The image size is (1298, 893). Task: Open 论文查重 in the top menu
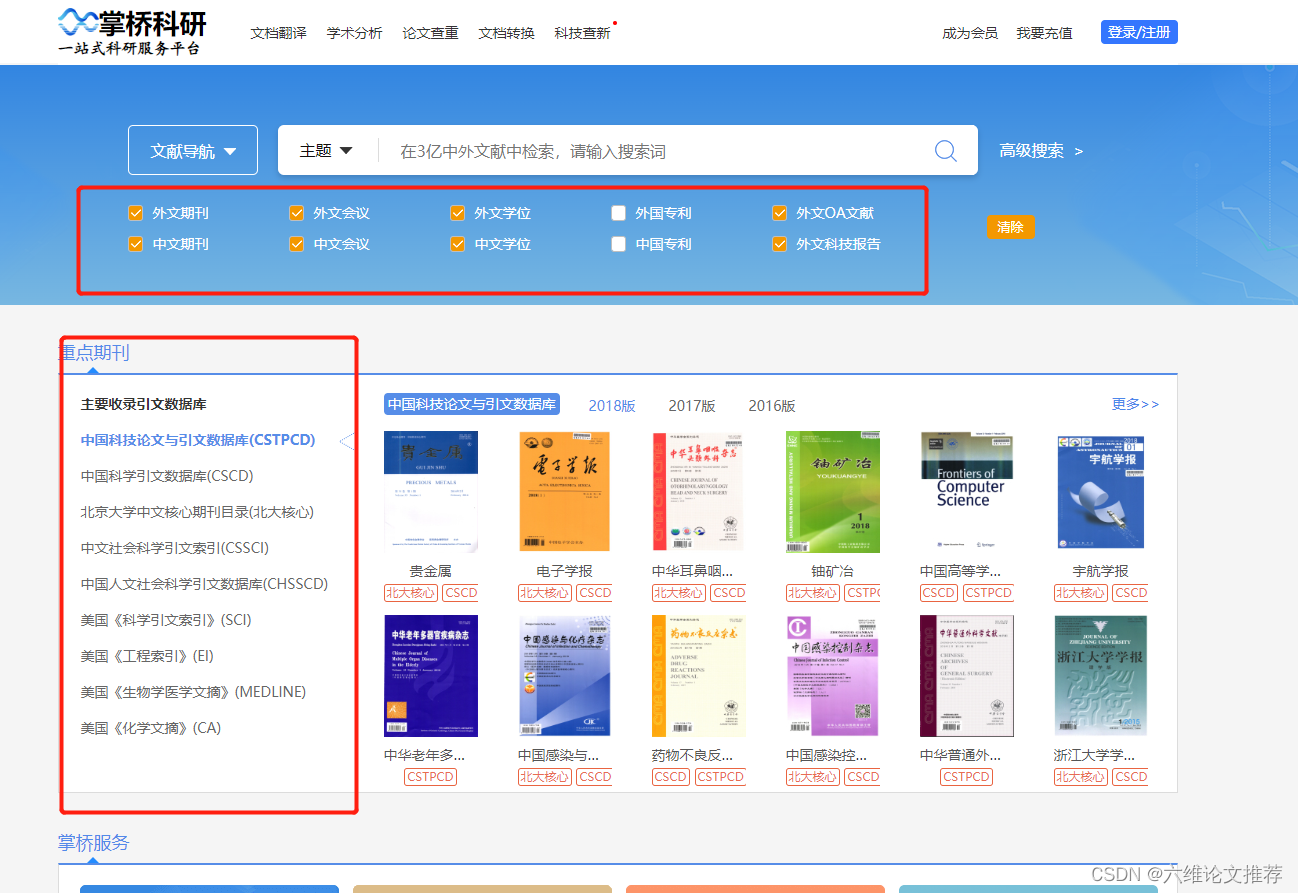click(430, 33)
